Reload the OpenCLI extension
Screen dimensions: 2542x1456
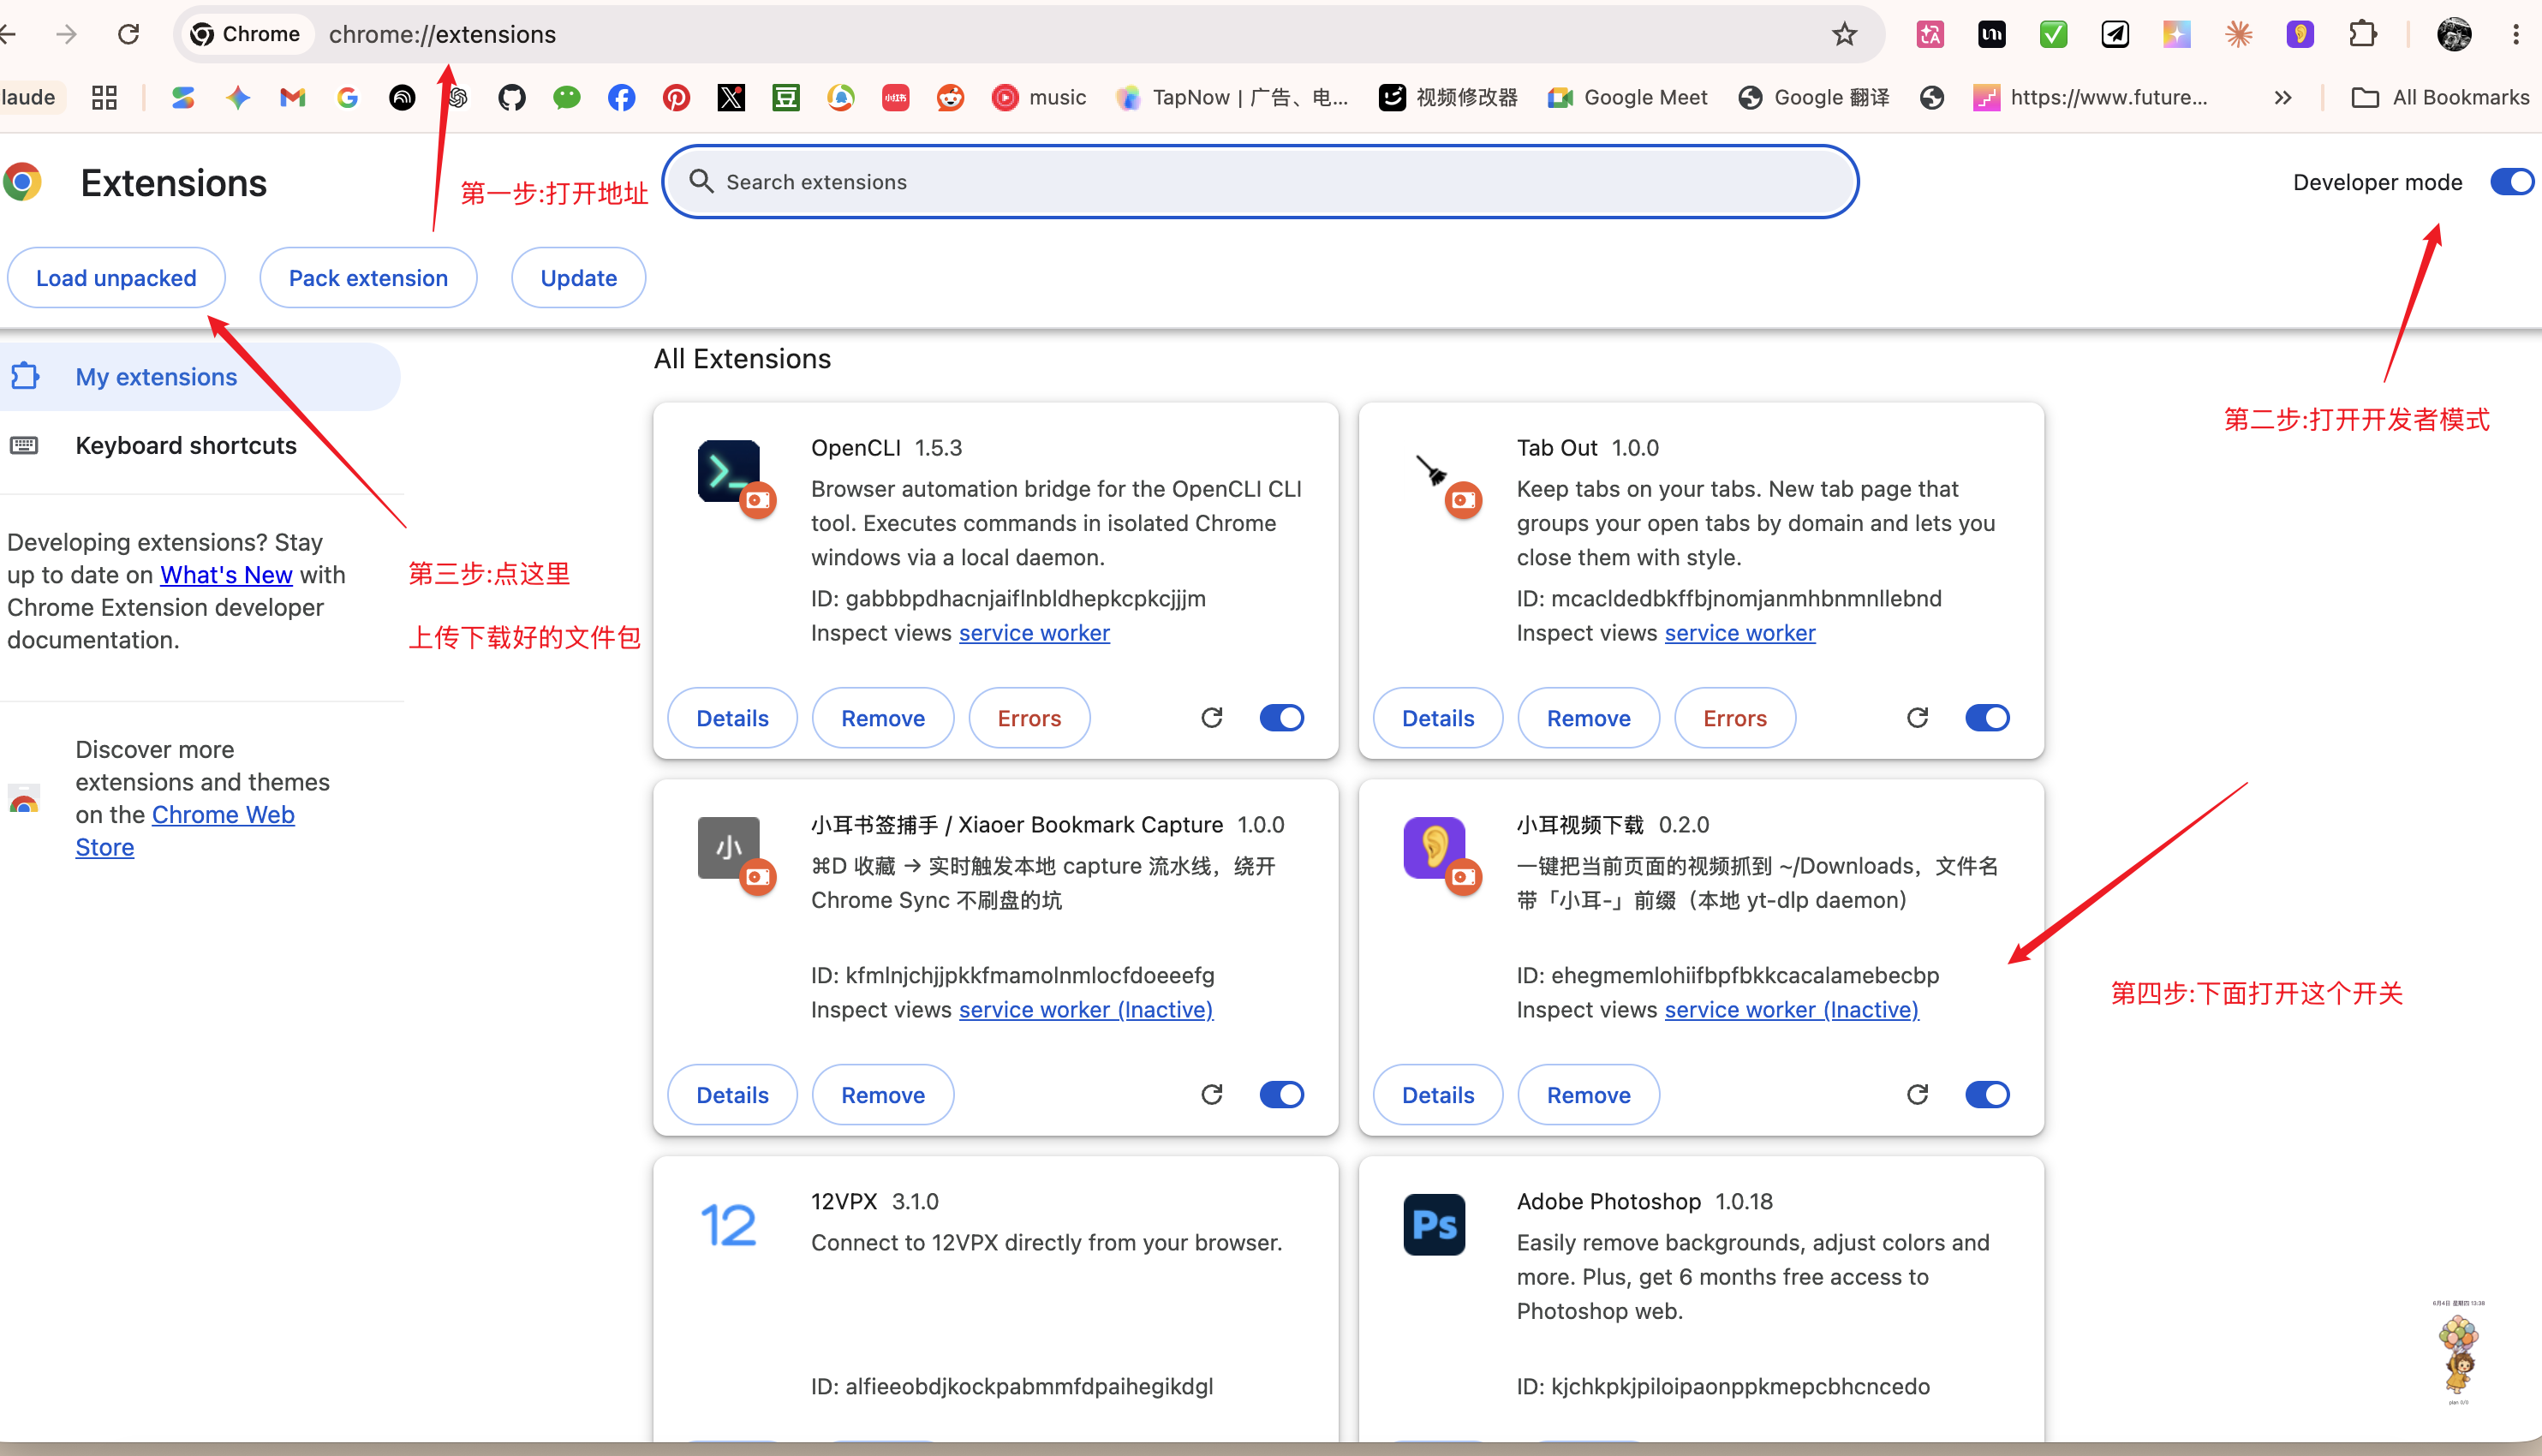point(1212,718)
